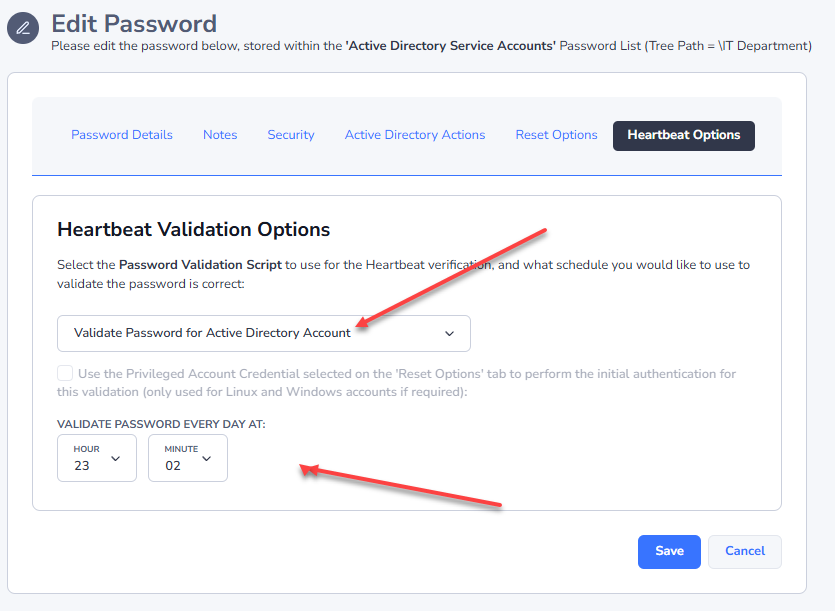Click the pencil edit icon beside the title
Image resolution: width=835 pixels, height=611 pixels.
pos(23,27)
